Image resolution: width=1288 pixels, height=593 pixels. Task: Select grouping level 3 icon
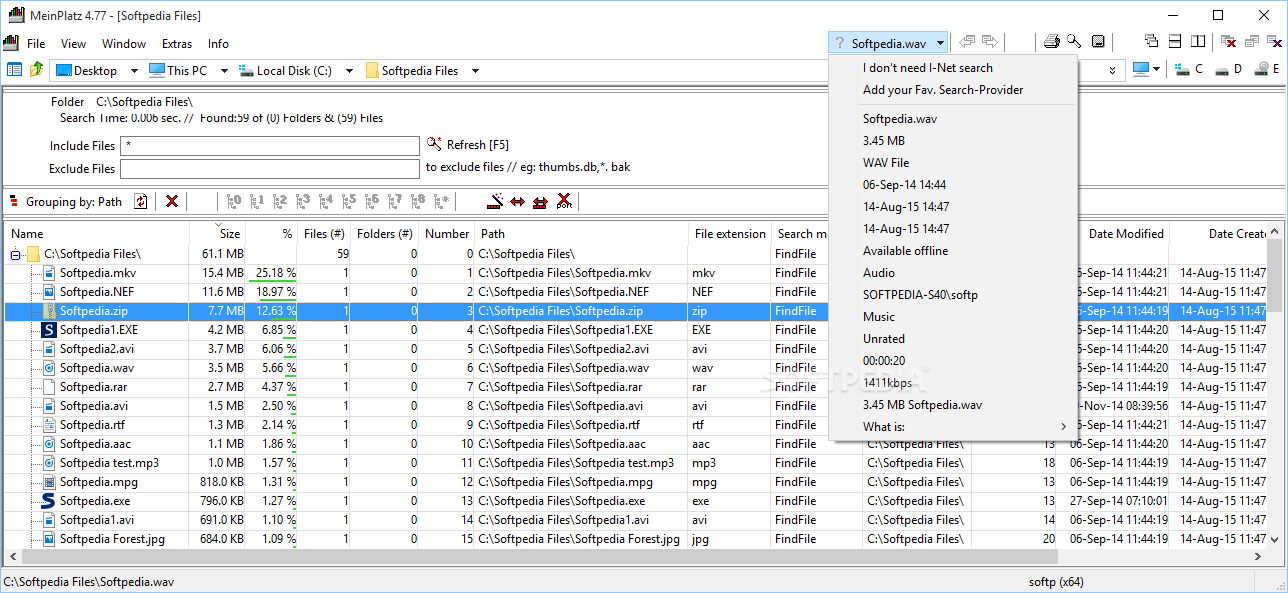click(303, 201)
